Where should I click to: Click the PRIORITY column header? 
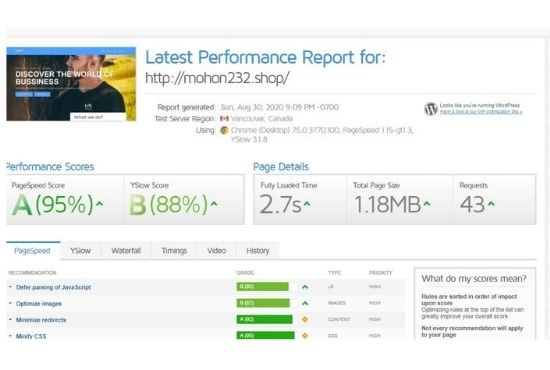pyautogui.click(x=381, y=273)
